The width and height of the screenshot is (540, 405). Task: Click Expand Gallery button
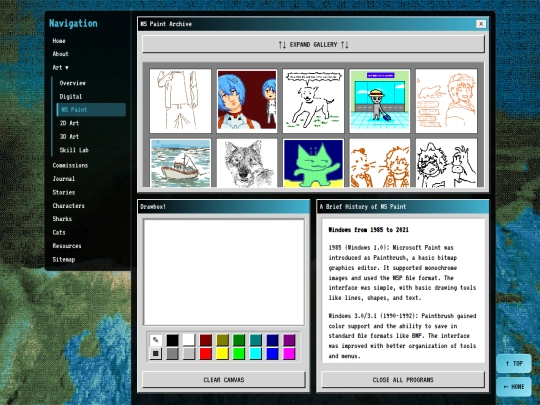[313, 44]
